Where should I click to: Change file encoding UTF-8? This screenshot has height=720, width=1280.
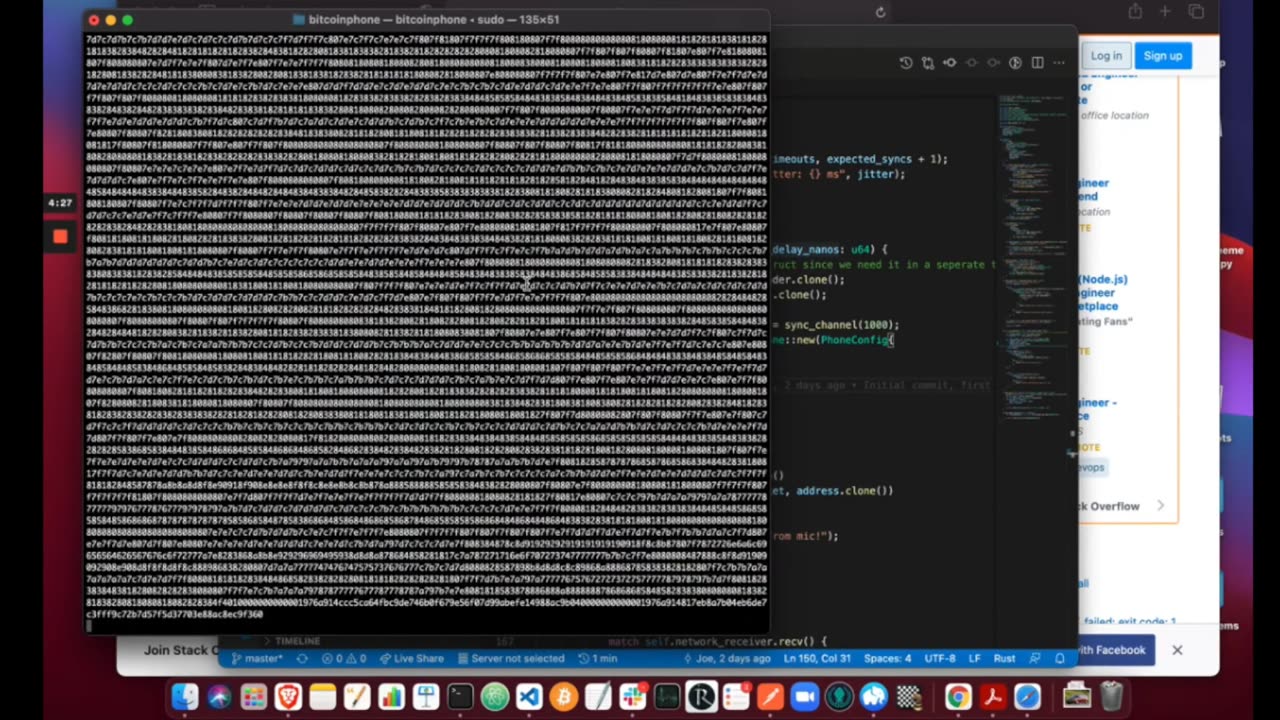pyautogui.click(x=940, y=659)
